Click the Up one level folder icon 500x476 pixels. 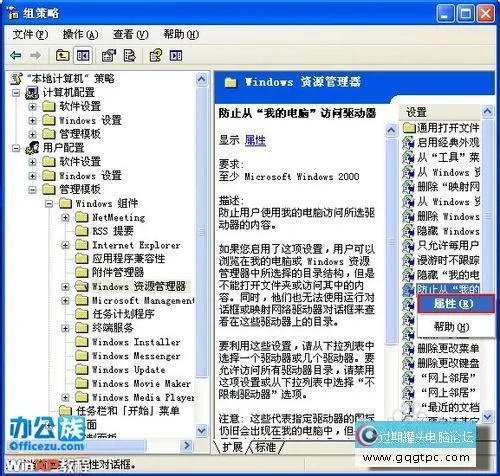coord(63,55)
